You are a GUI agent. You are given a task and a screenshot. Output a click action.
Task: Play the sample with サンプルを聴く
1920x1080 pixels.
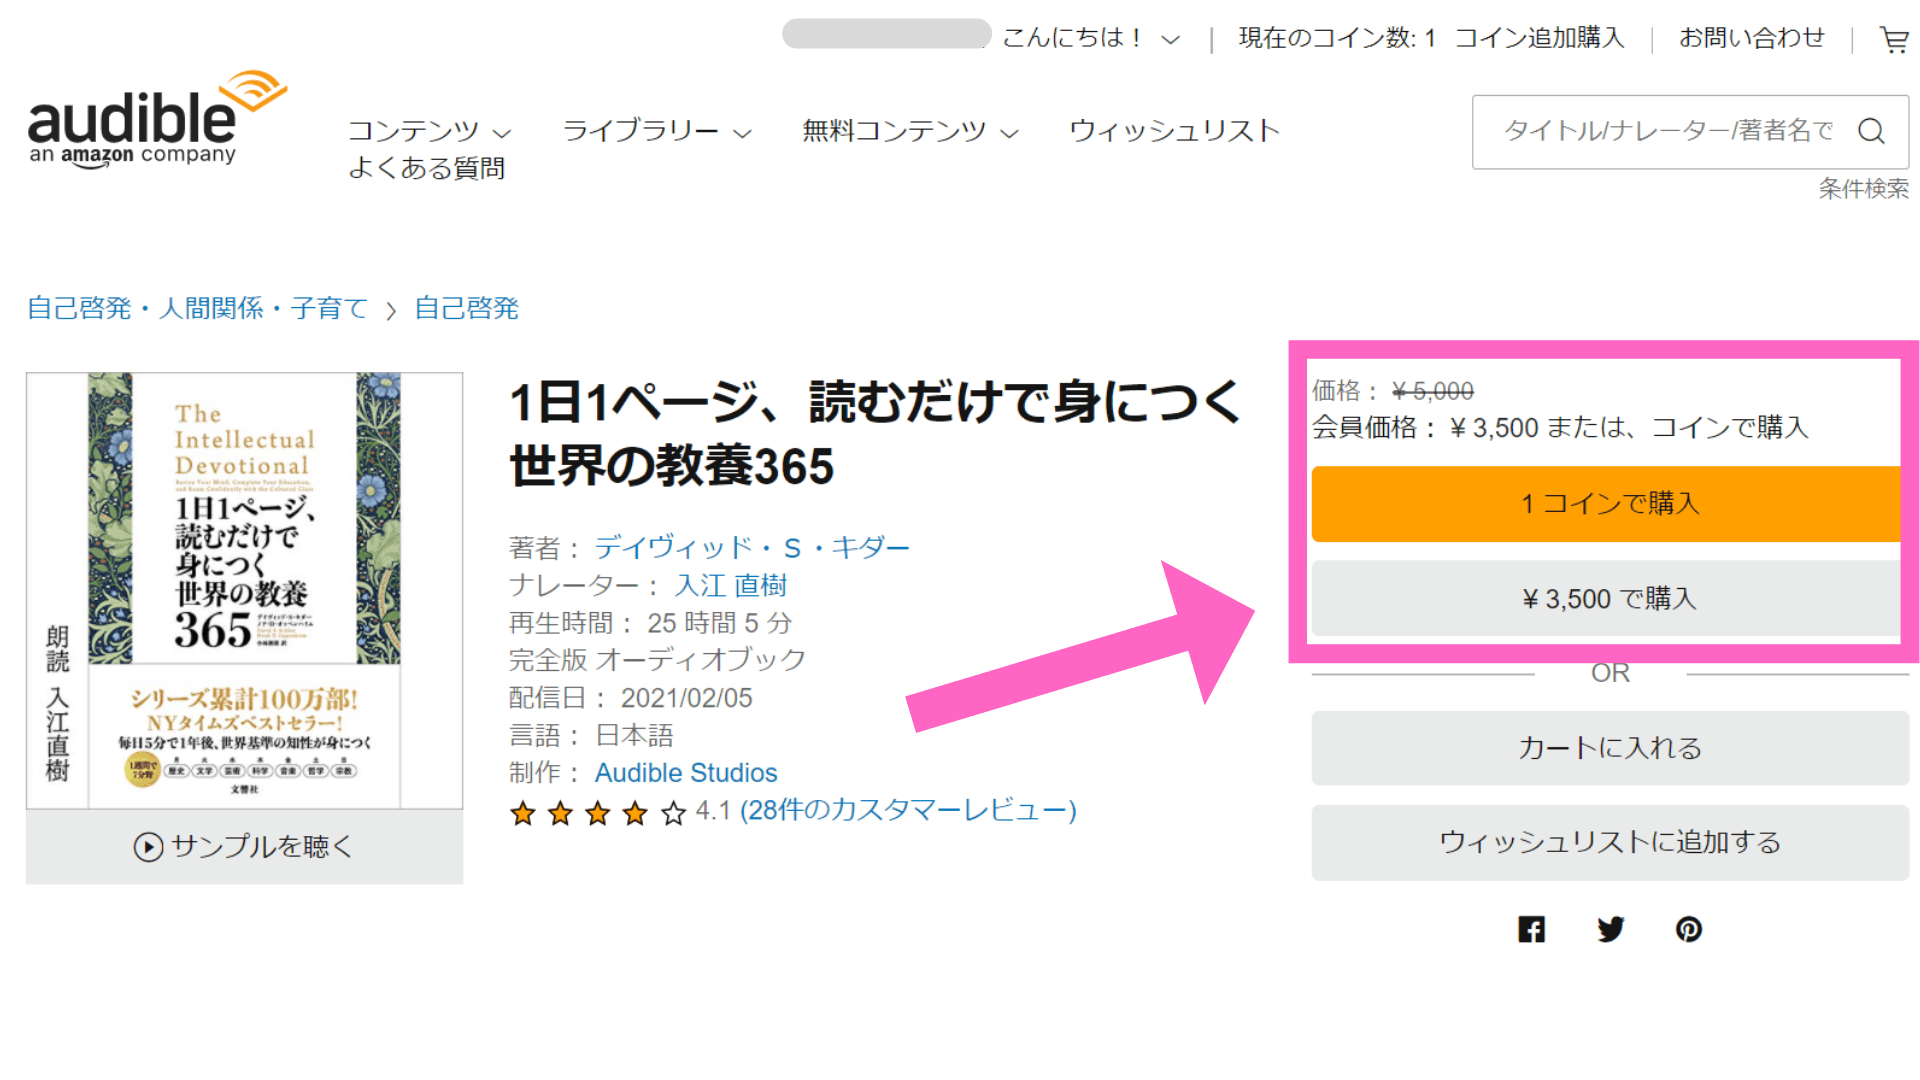point(244,847)
